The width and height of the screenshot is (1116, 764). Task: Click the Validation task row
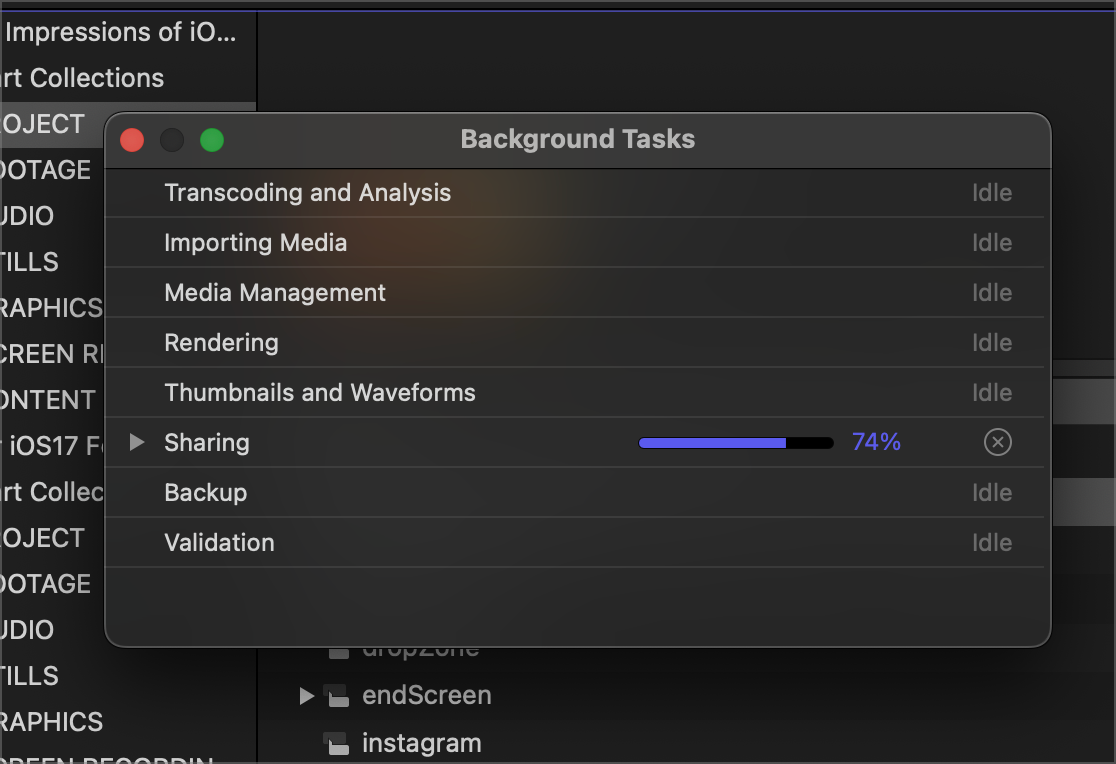[x=574, y=543]
